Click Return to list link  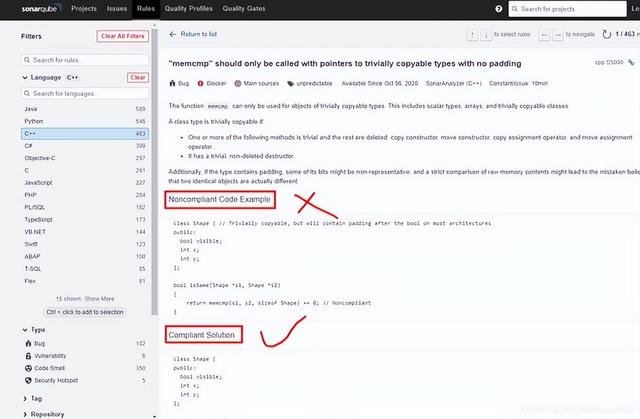[198, 34]
